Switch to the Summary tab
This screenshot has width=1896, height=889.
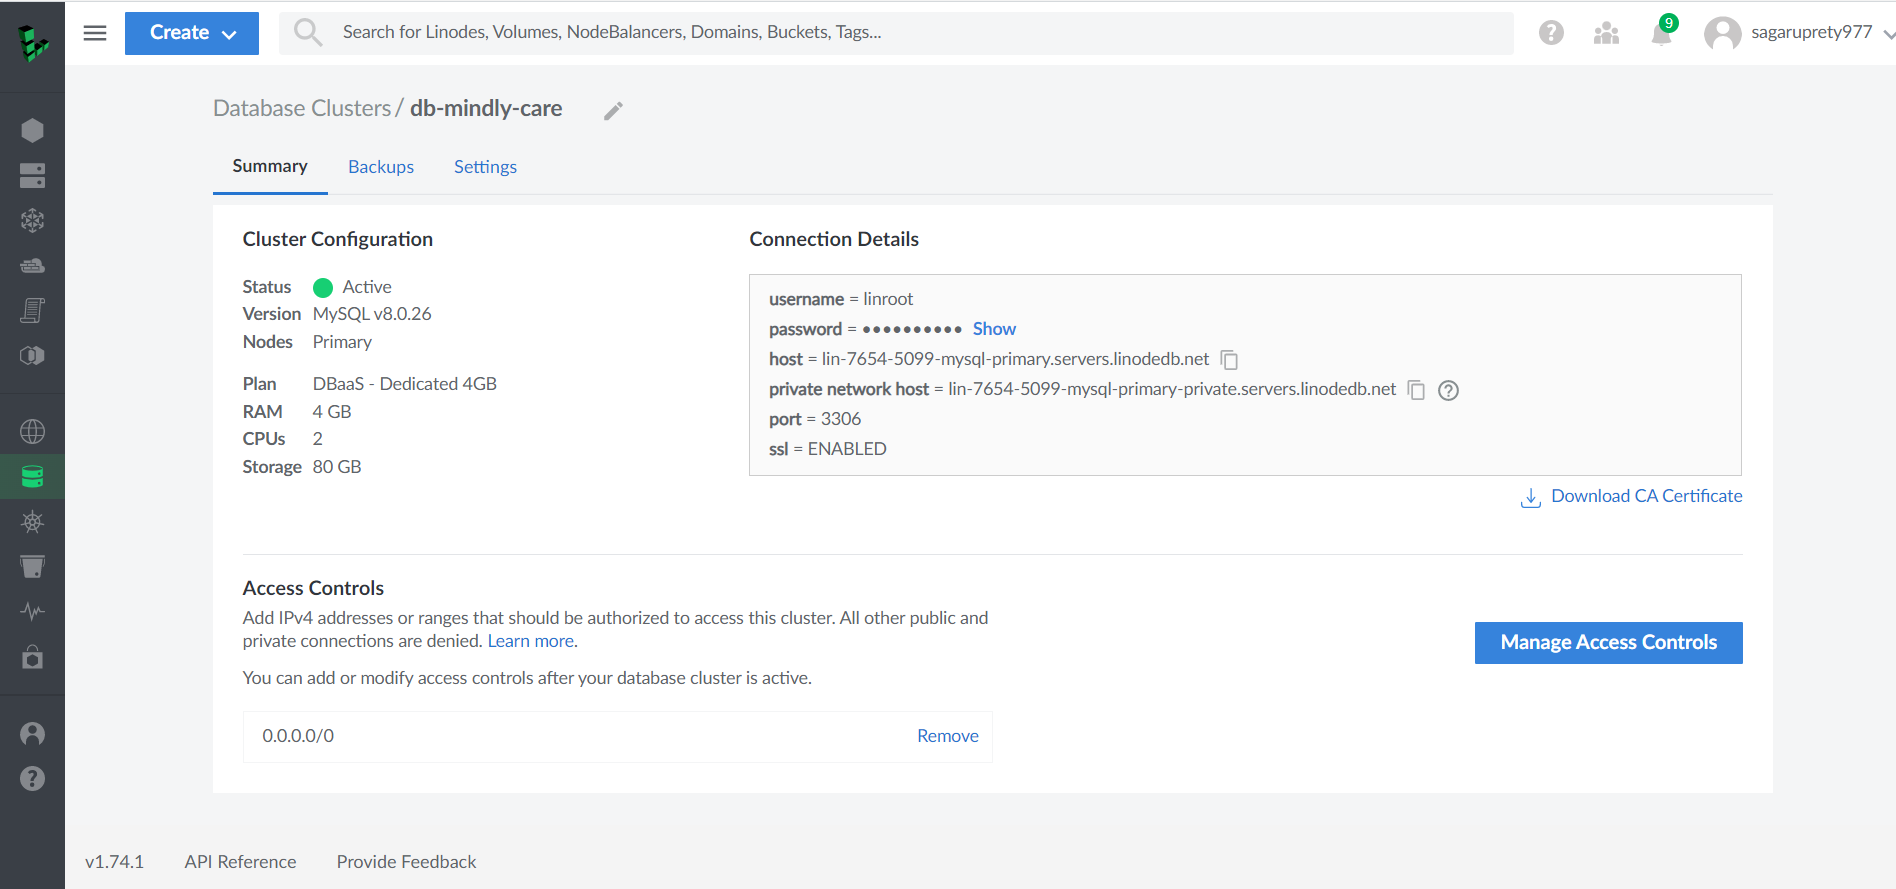tap(270, 166)
